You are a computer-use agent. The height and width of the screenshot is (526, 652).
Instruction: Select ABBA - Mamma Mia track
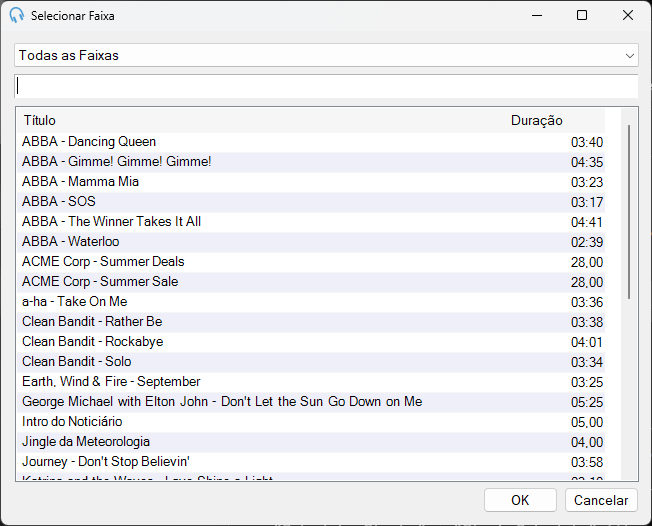click(x=311, y=182)
